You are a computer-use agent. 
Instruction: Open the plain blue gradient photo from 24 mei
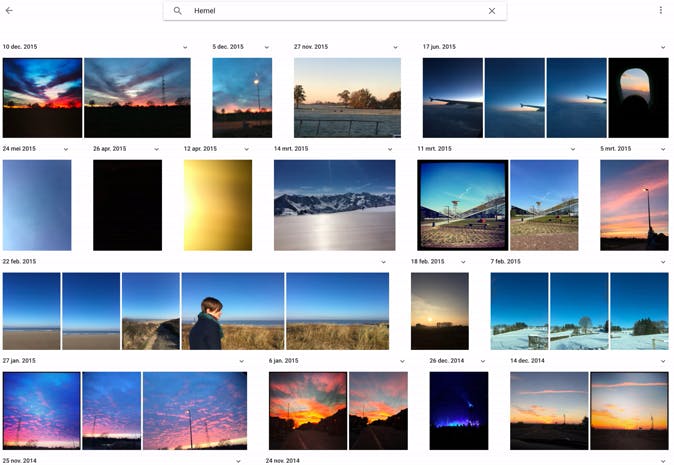pos(37,205)
